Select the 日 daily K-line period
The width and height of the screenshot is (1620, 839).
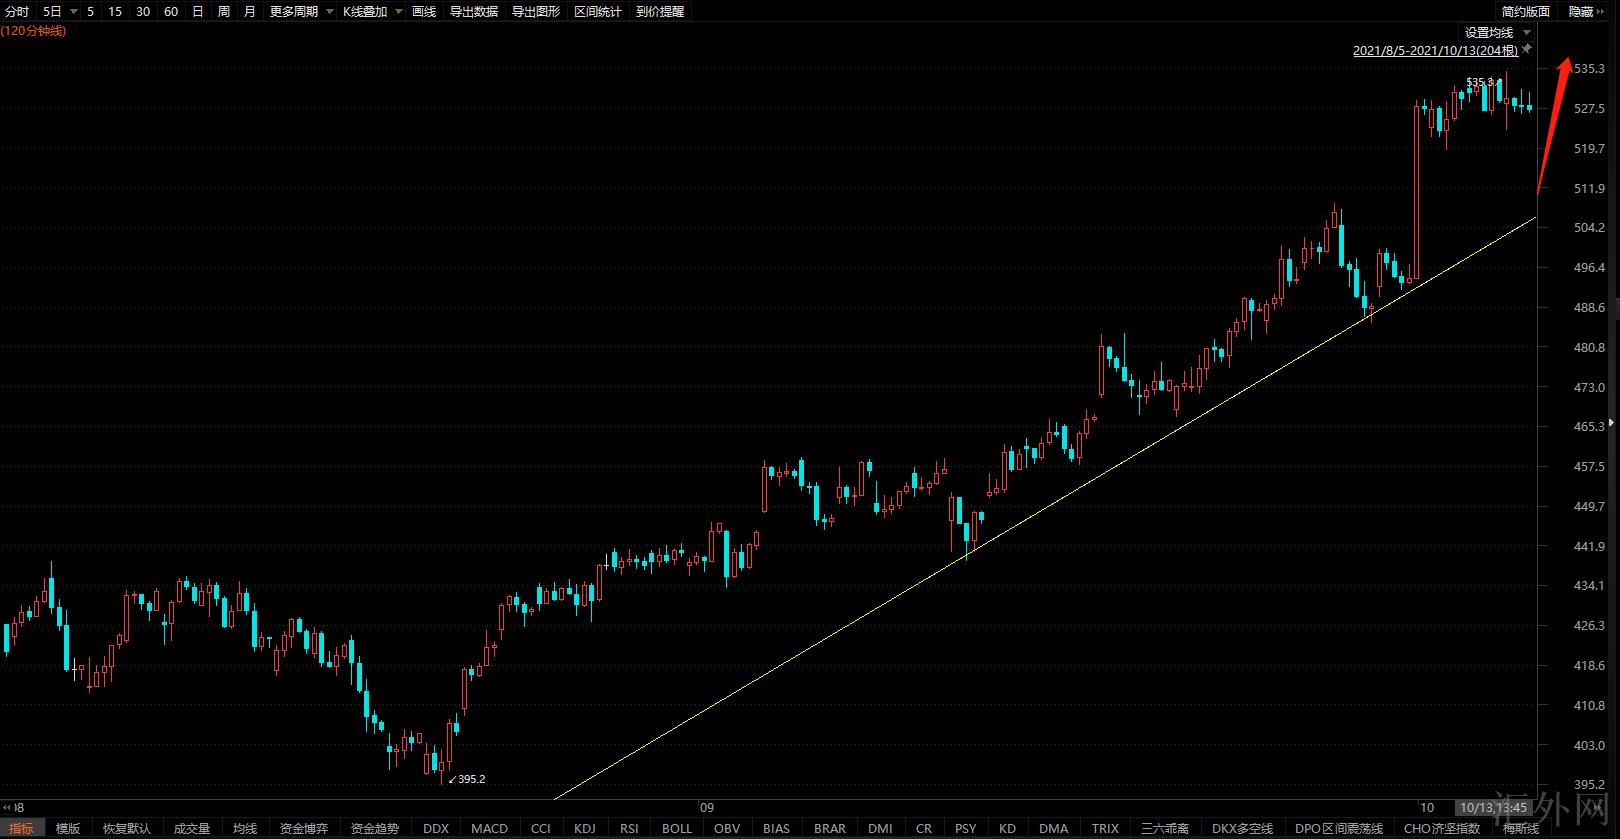click(x=198, y=12)
